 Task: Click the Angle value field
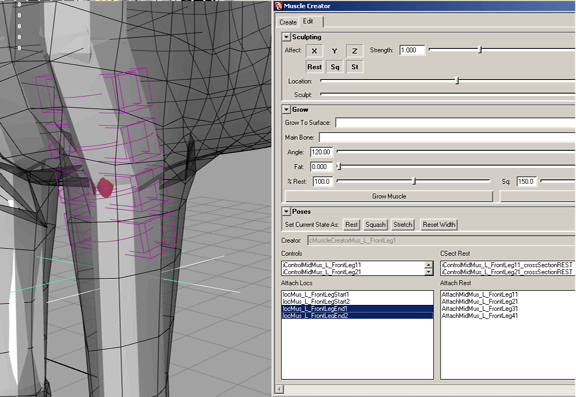click(321, 152)
